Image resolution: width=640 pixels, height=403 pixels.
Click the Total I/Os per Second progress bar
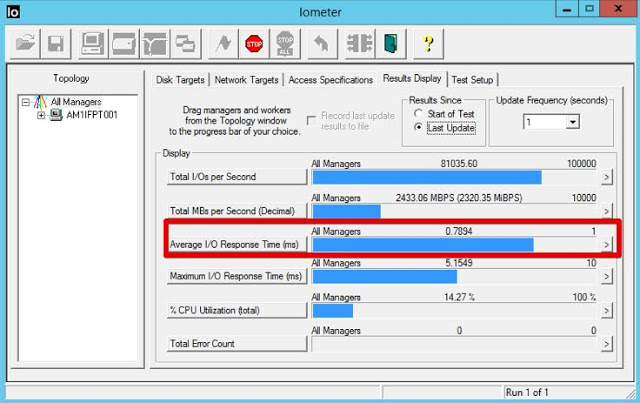point(454,178)
